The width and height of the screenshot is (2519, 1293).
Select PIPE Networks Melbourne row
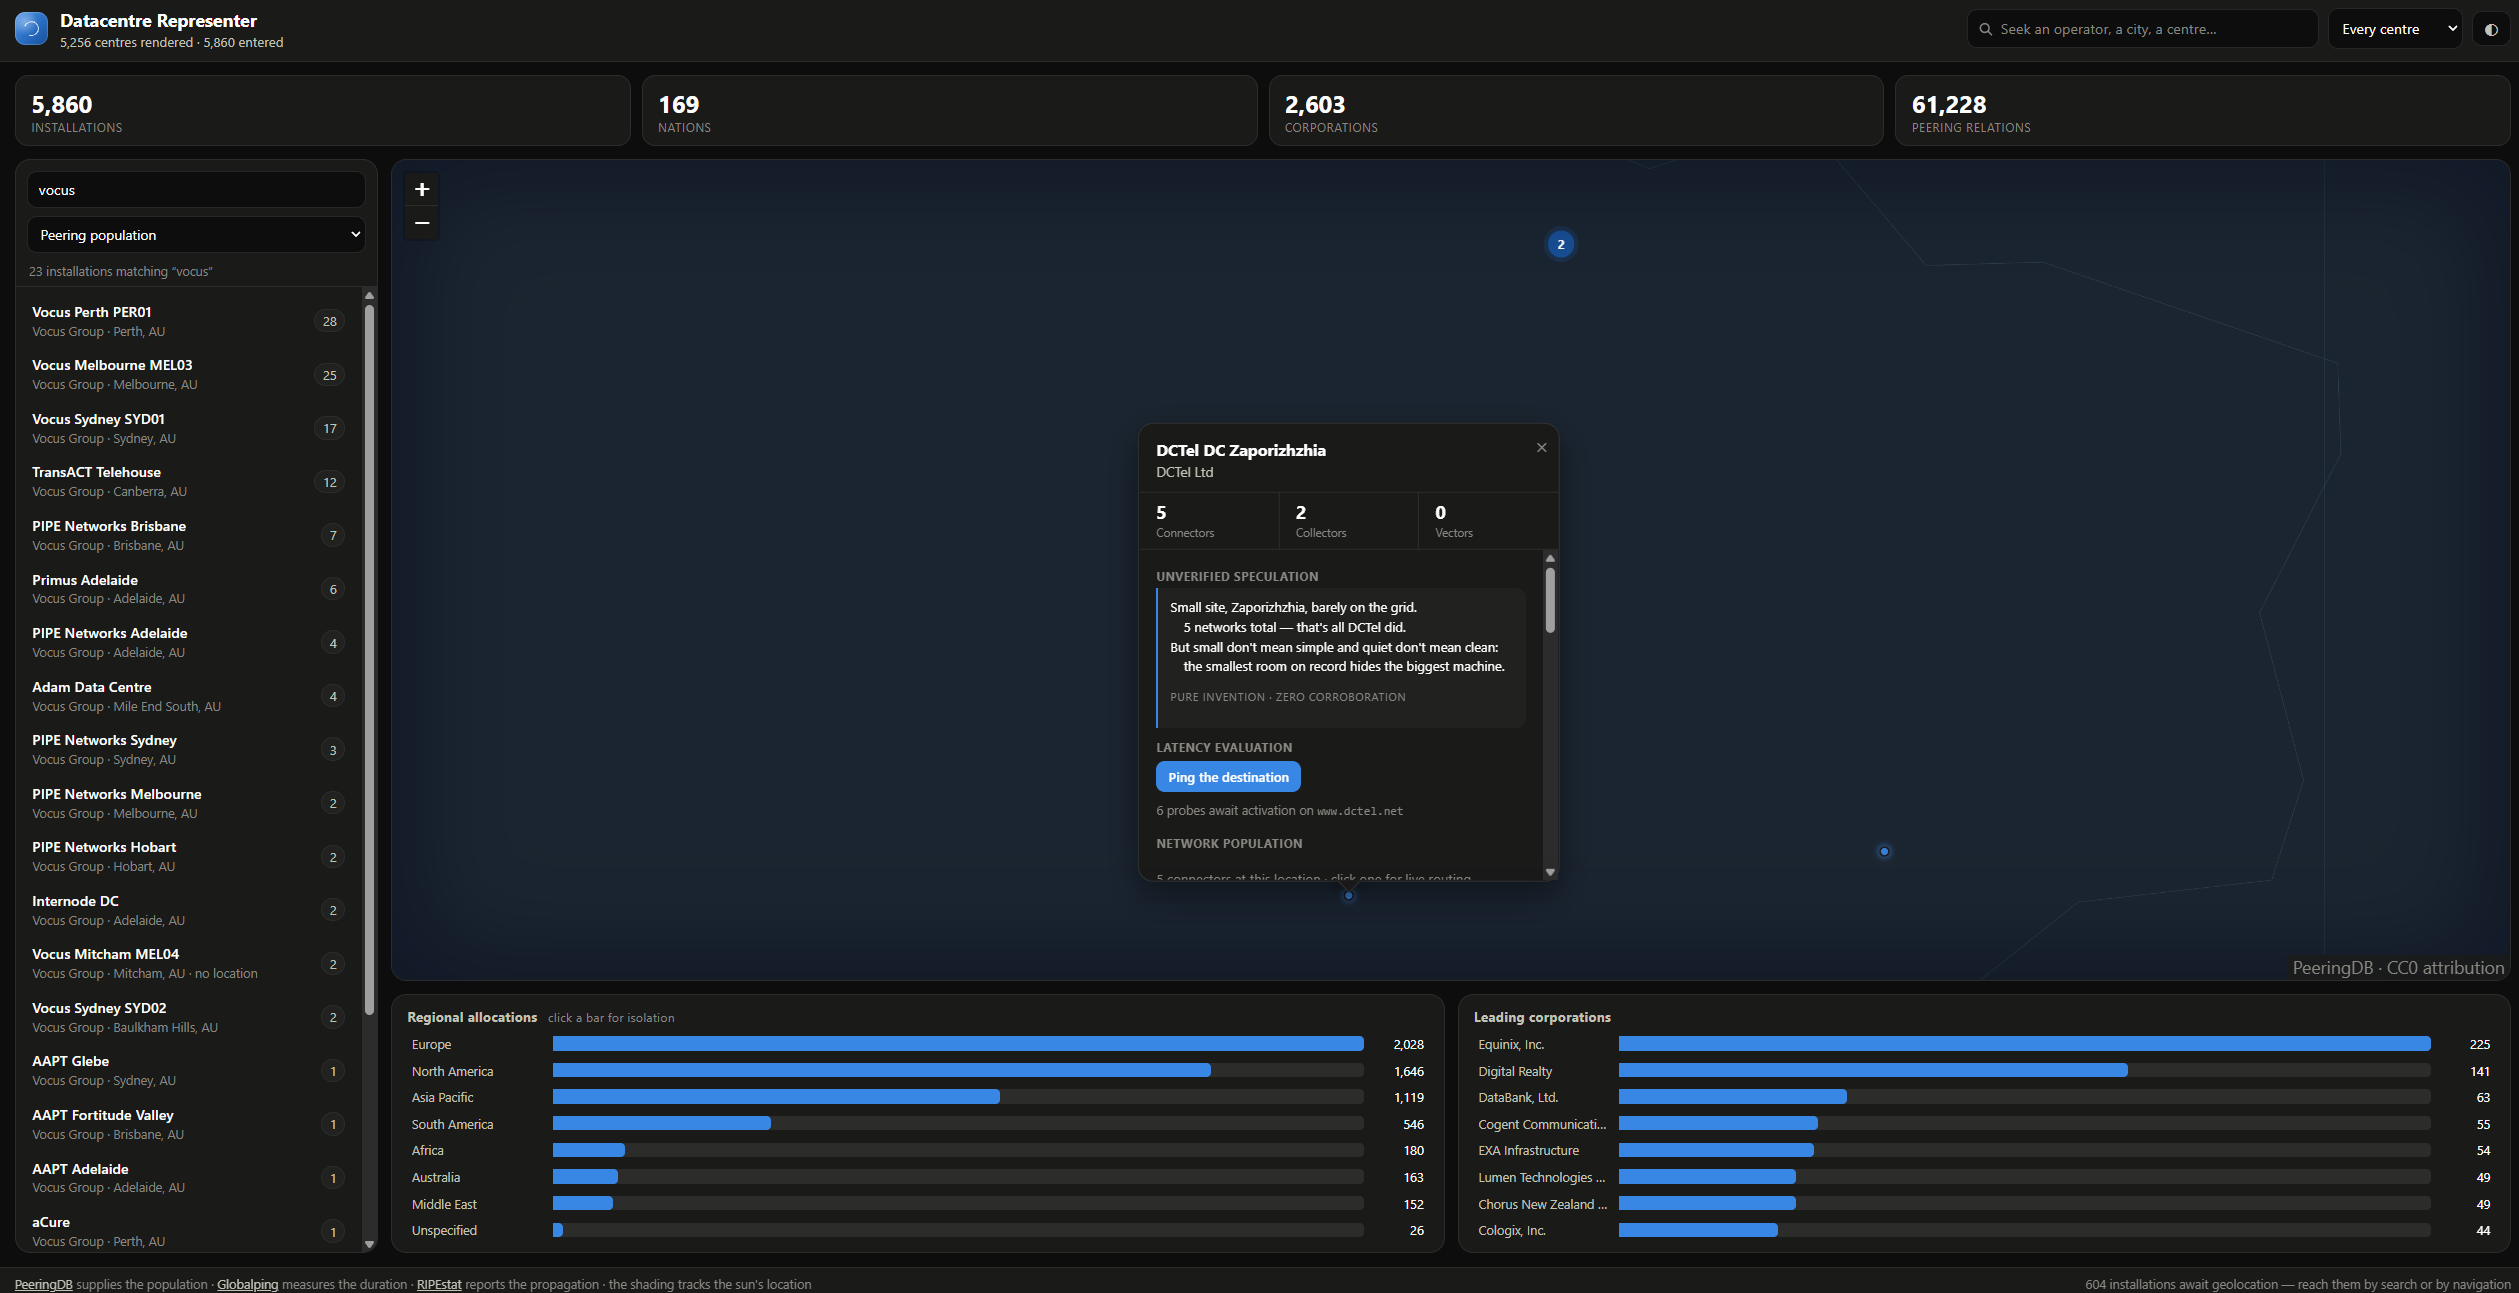pyautogui.click(x=189, y=803)
